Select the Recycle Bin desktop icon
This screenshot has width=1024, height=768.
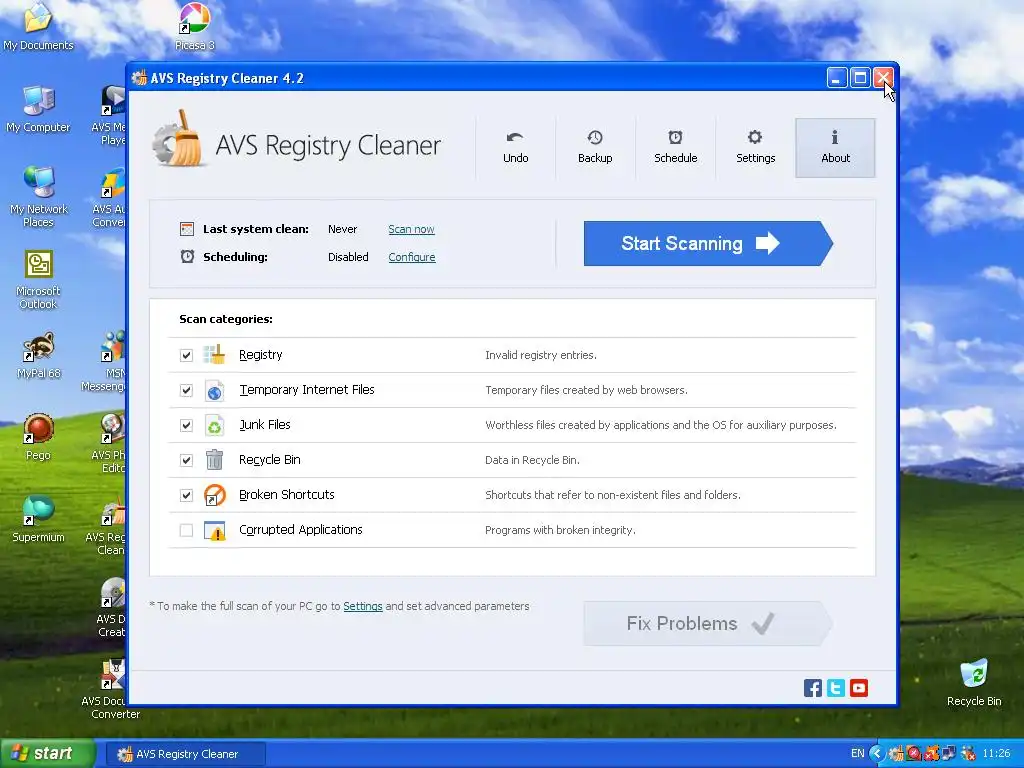pos(974,683)
